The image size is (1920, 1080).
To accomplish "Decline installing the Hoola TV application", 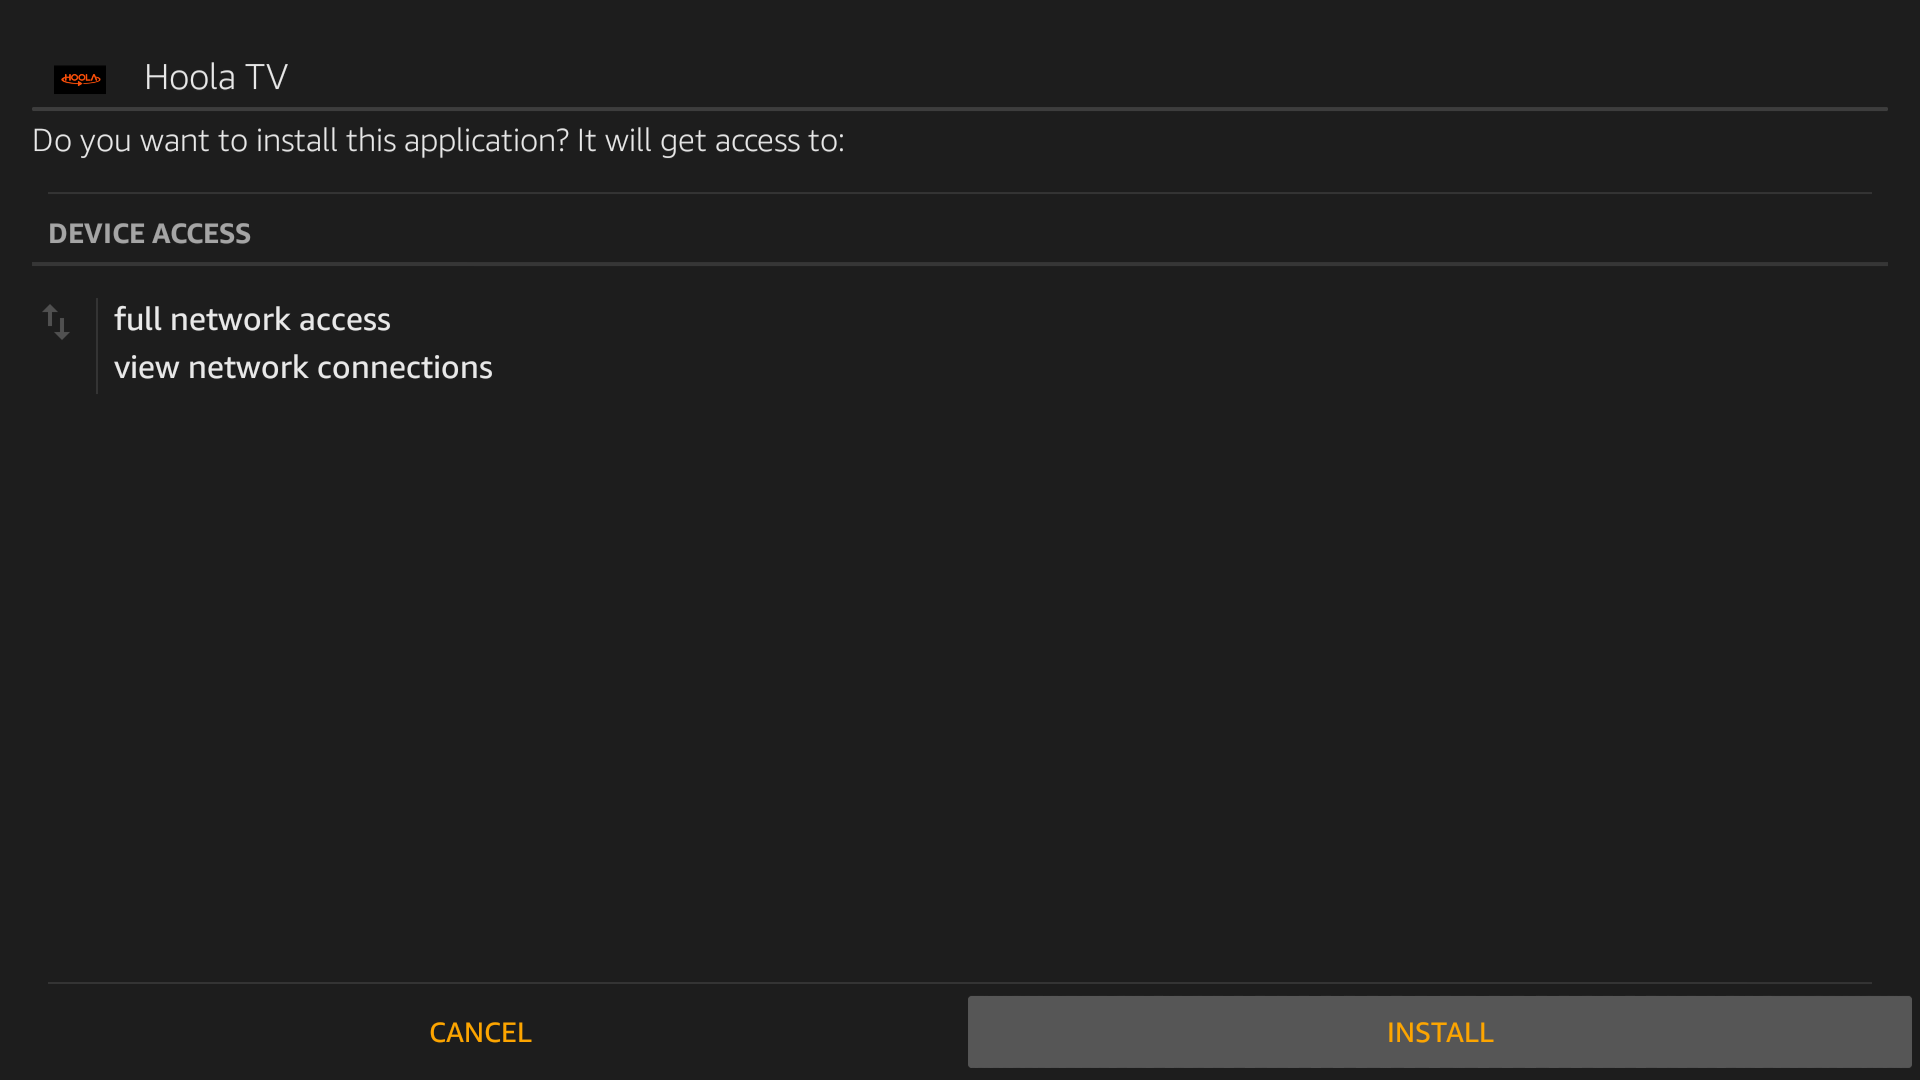I will point(480,1032).
